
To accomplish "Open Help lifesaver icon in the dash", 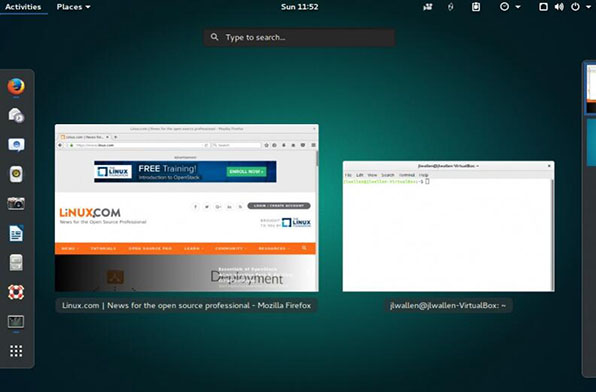I will pyautogui.click(x=16, y=292).
